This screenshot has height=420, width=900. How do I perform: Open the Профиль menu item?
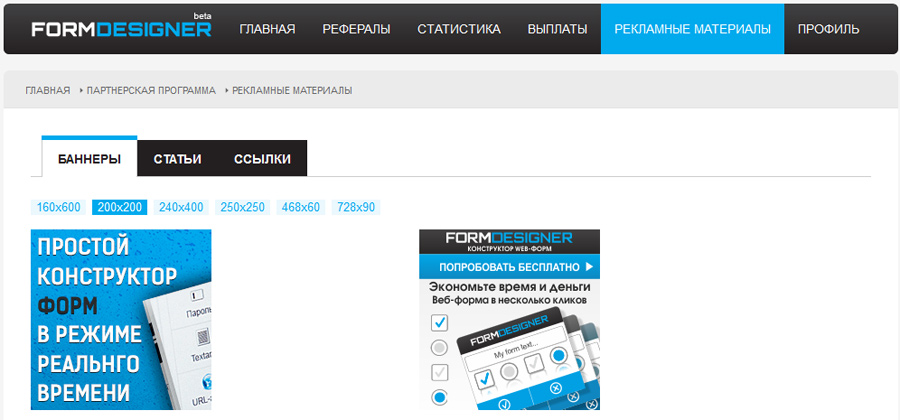coord(828,29)
